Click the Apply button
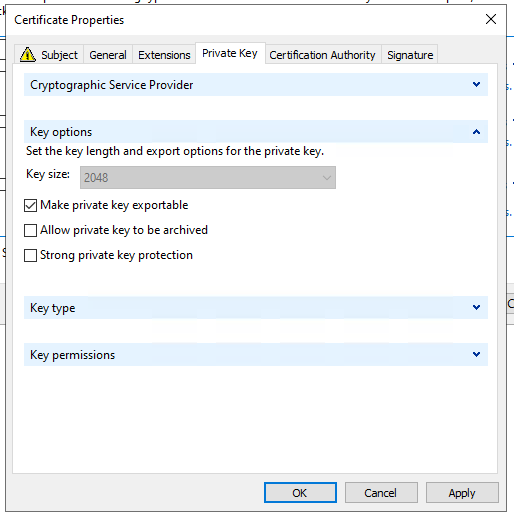The image size is (514, 517). (x=462, y=492)
